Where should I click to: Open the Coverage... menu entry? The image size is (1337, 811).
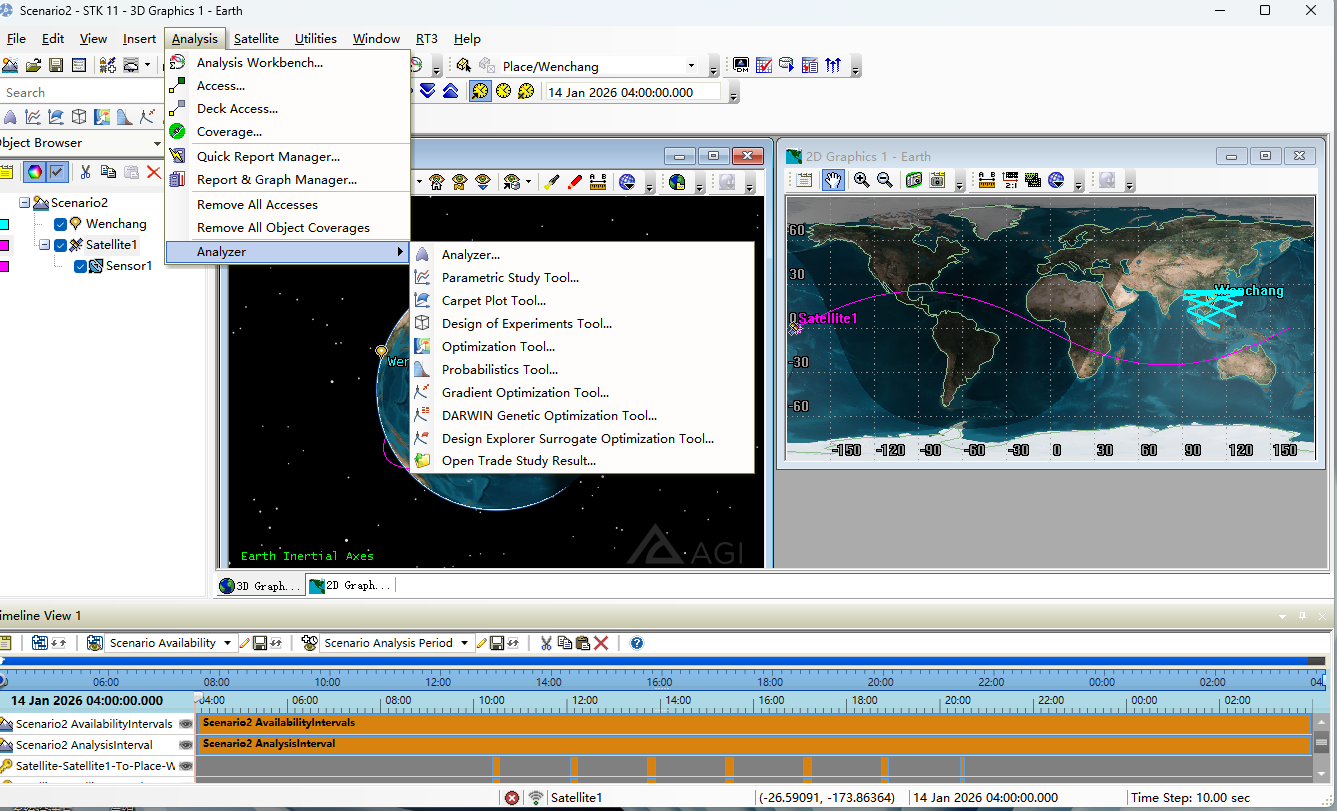tap(288, 131)
